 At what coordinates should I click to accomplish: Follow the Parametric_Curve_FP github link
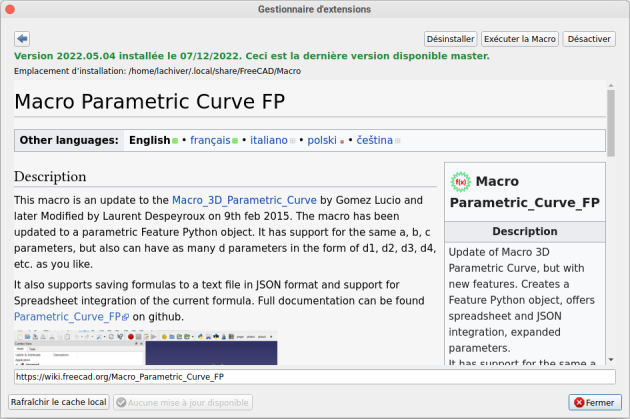[68, 316]
